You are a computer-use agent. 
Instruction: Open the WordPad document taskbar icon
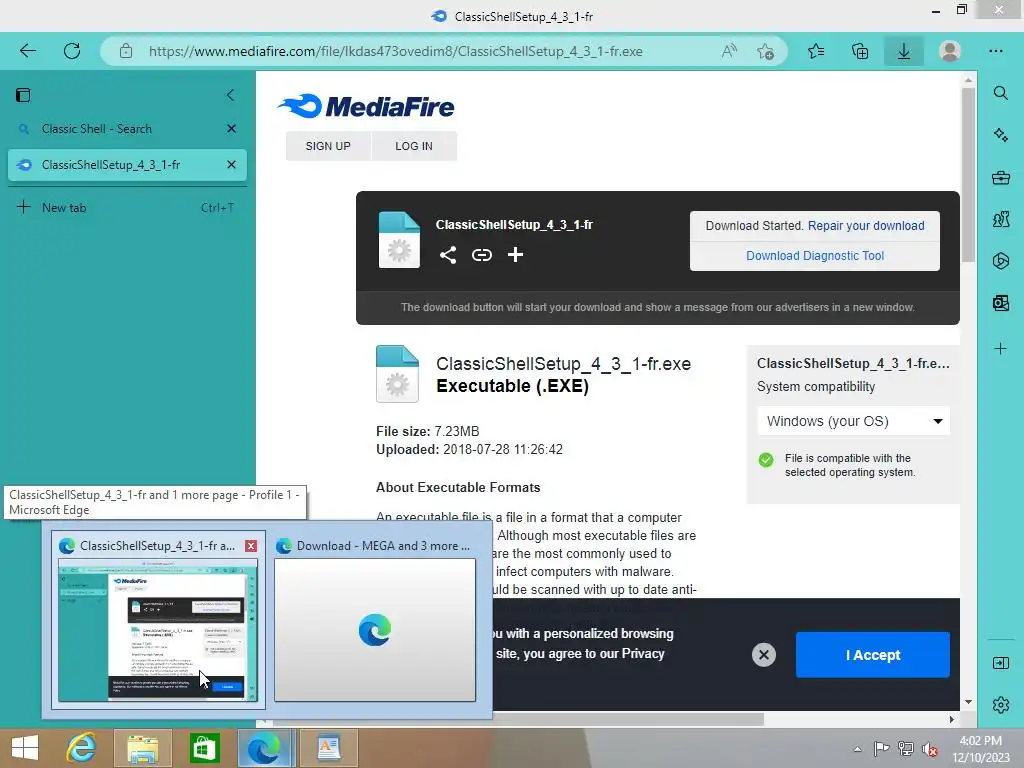pos(328,748)
